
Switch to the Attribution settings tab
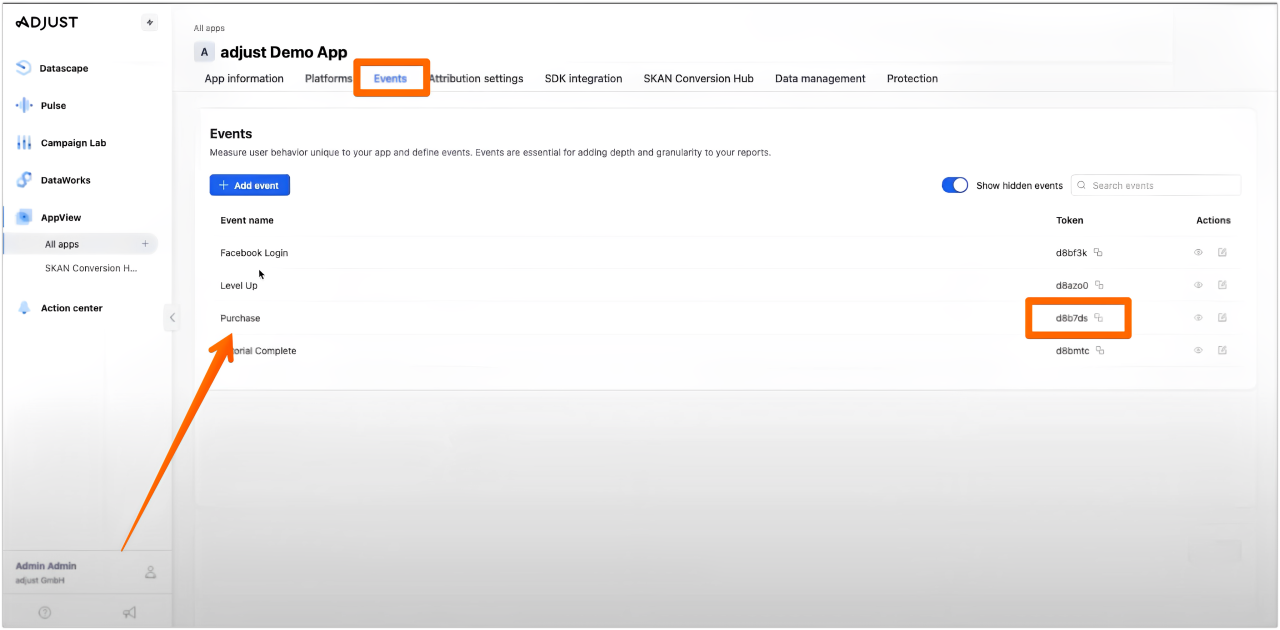476,78
